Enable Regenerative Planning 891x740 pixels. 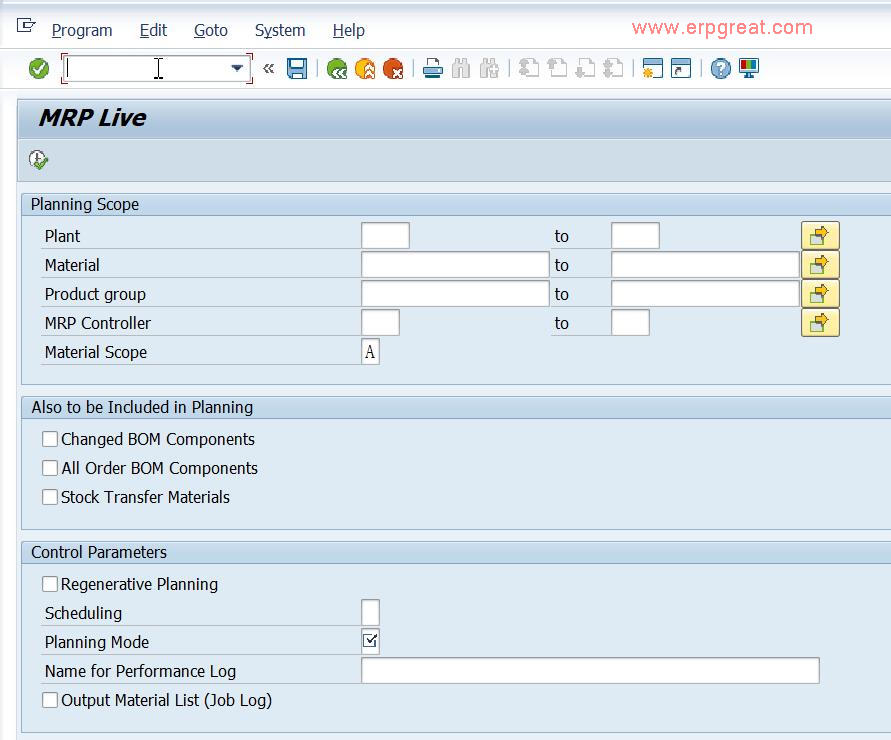point(49,584)
